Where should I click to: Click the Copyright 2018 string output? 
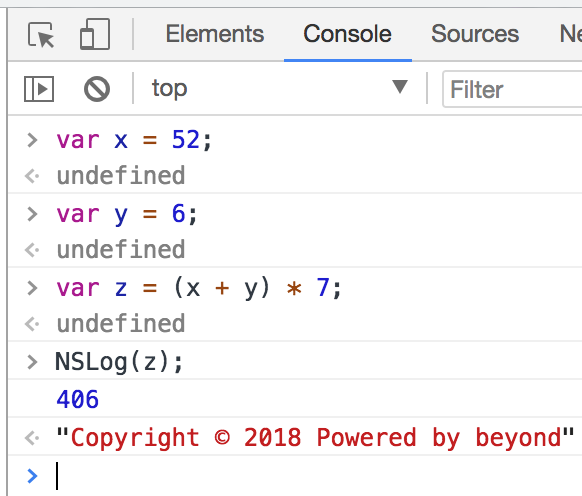pos(315,437)
